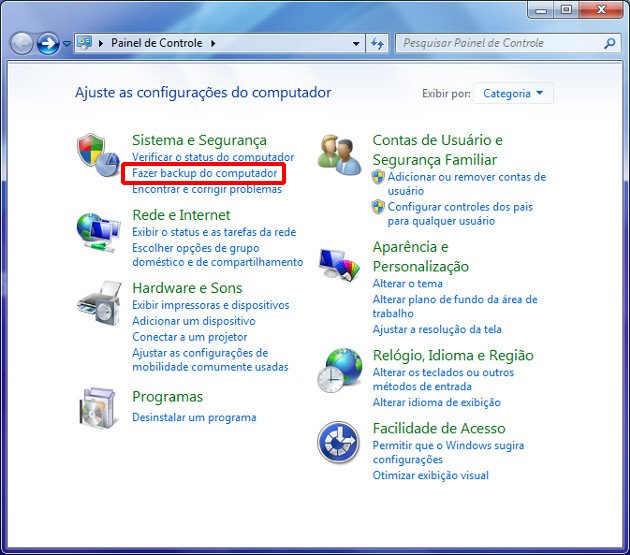This screenshot has width=630, height=555.
Task: Open the Programas disc box icon
Action: 98,408
